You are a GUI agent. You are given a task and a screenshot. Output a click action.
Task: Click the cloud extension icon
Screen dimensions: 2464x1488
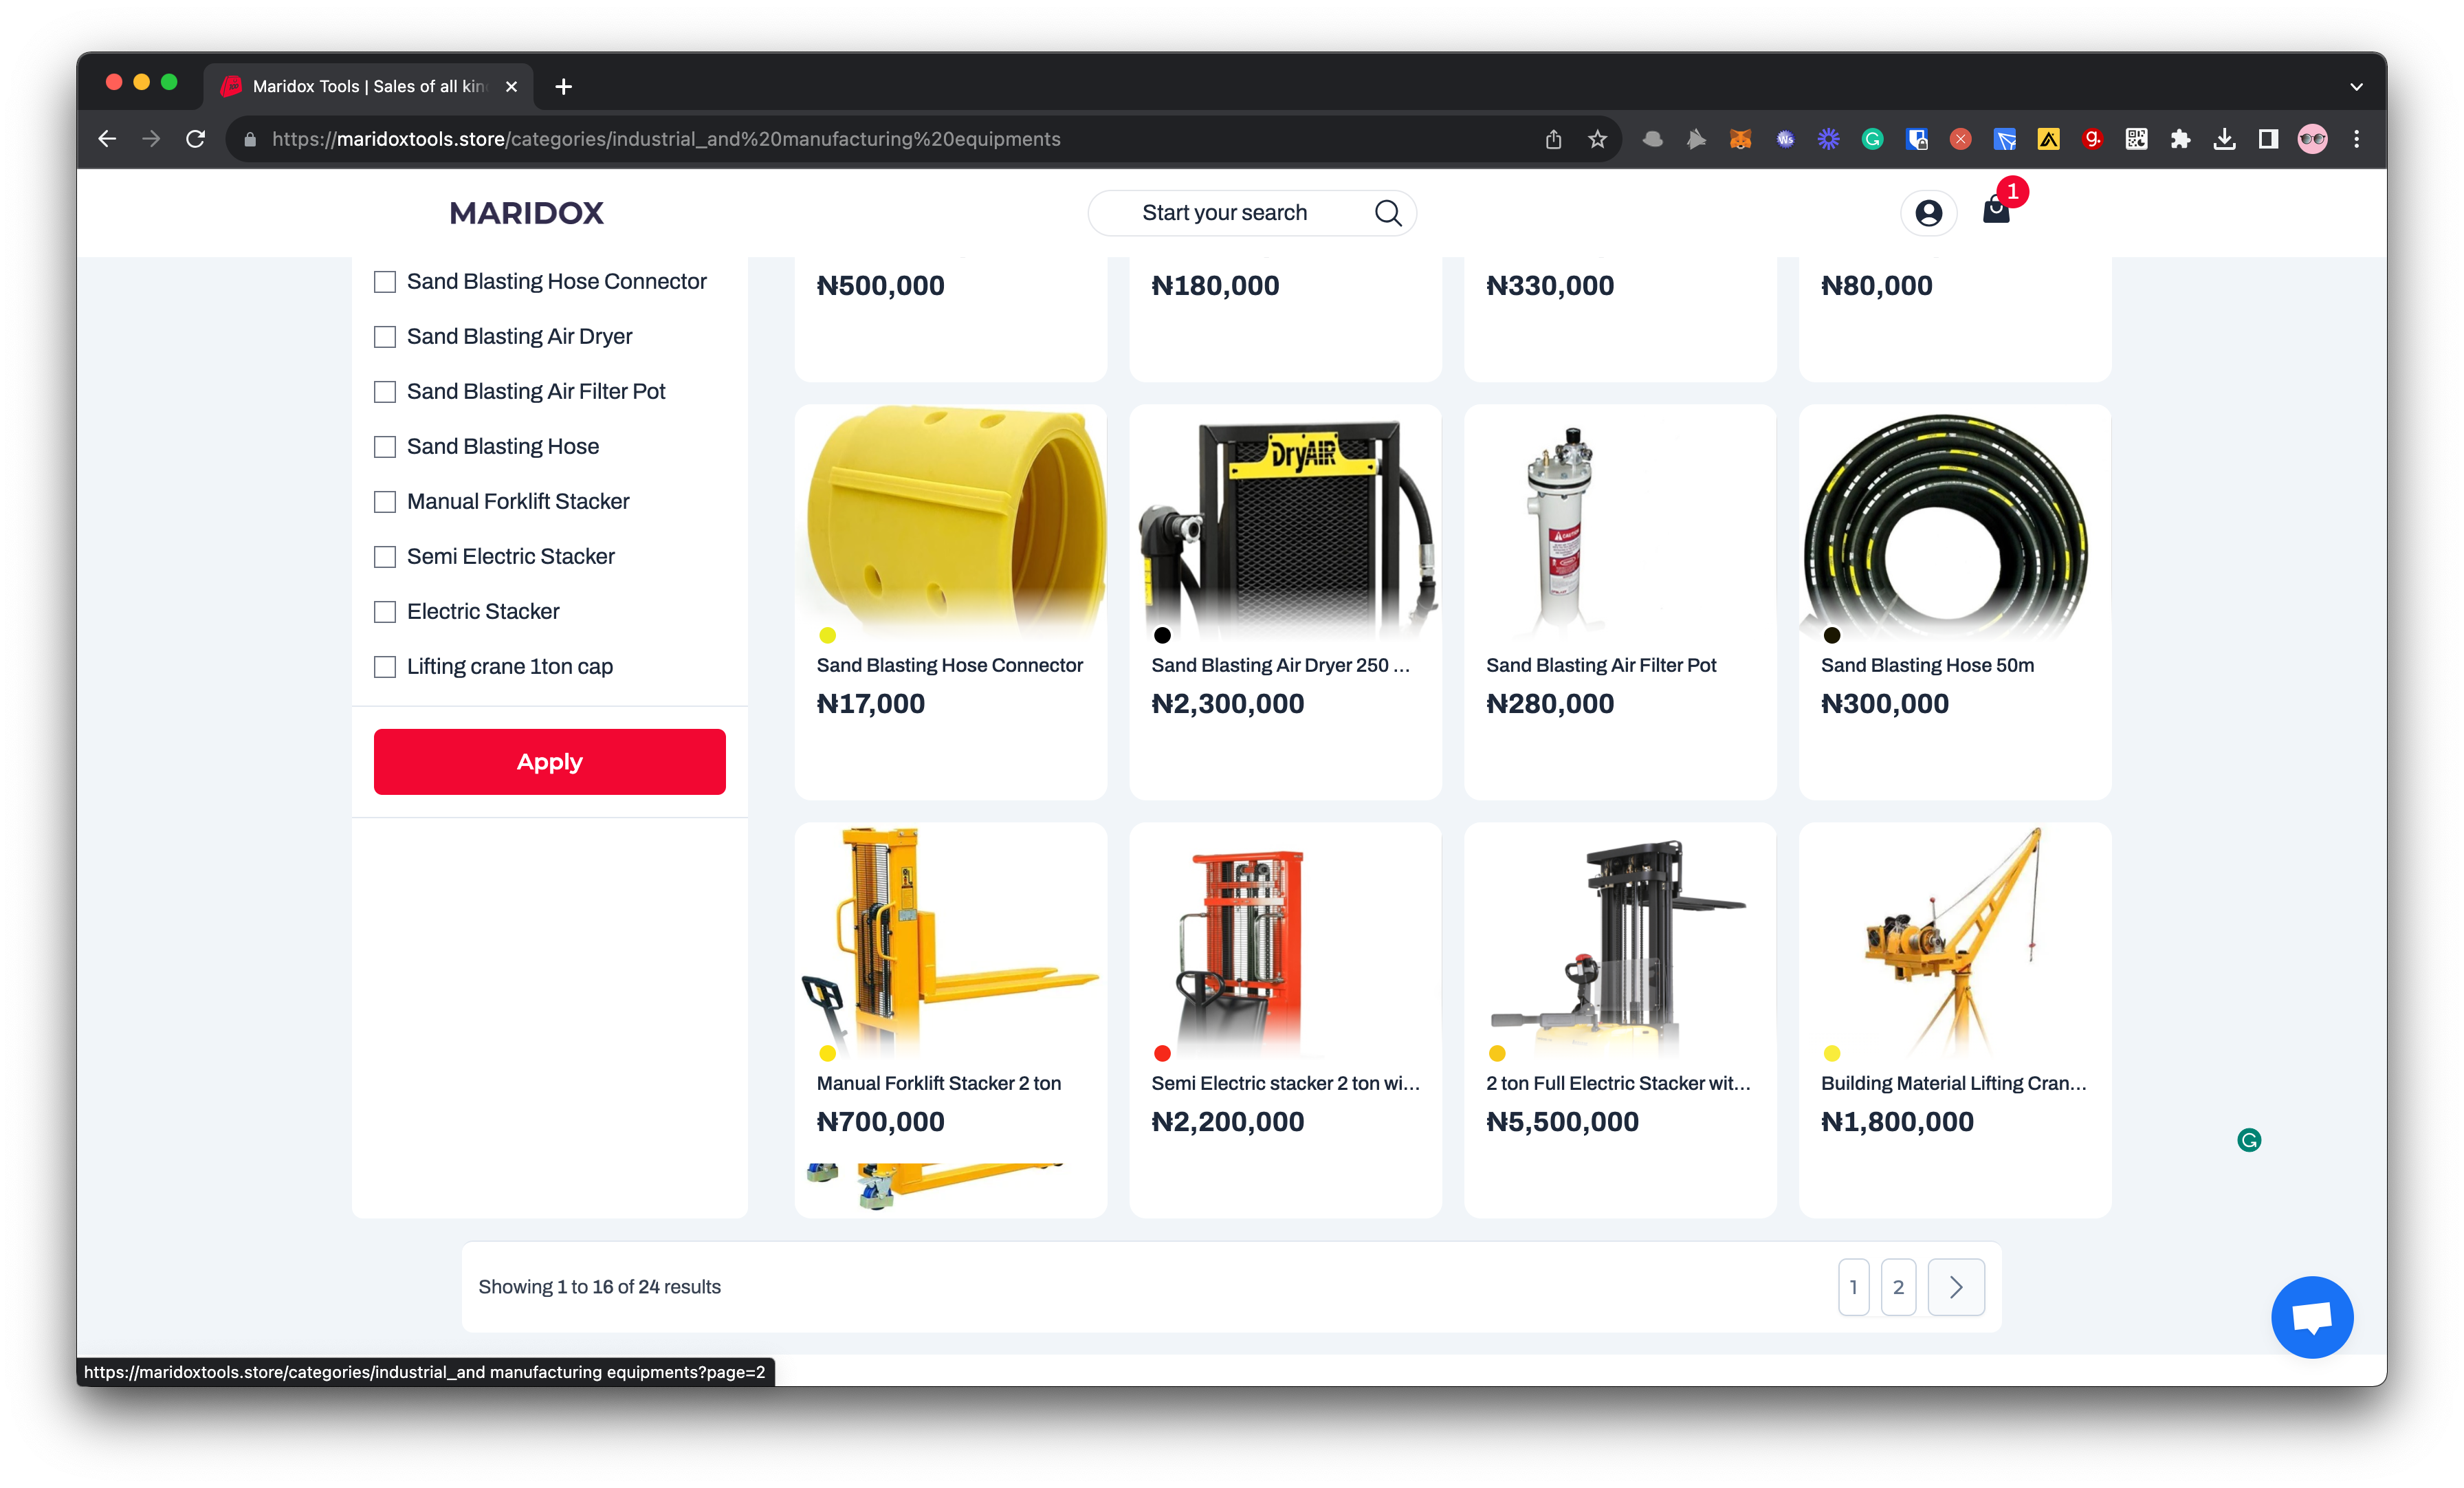tap(1652, 139)
